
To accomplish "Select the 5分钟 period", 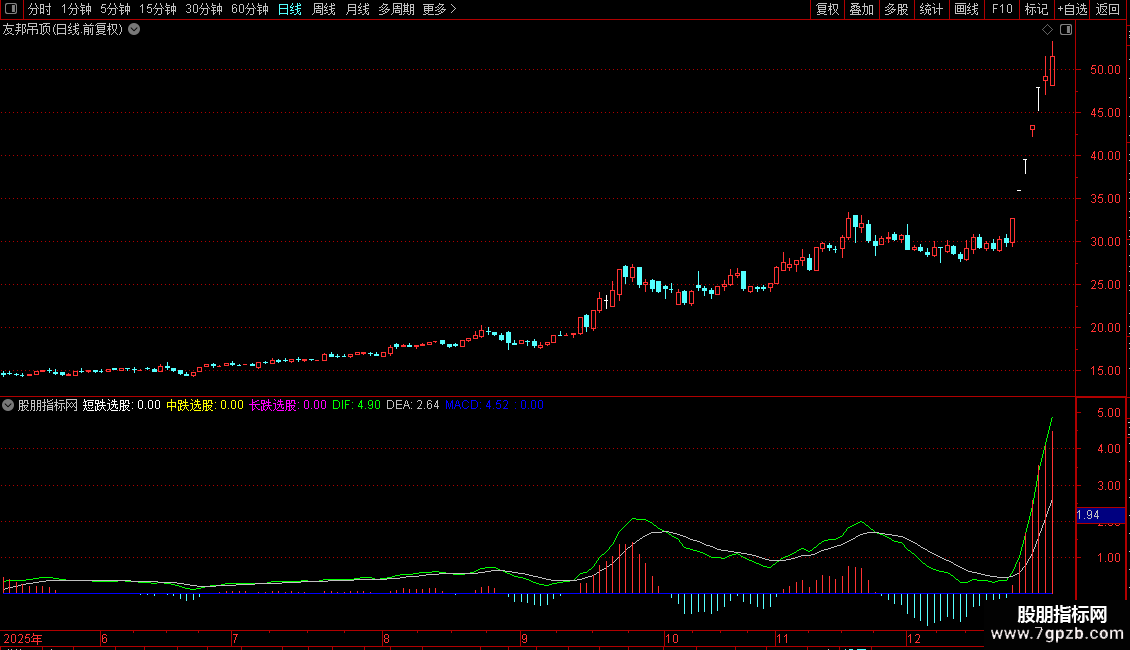I will [x=115, y=9].
